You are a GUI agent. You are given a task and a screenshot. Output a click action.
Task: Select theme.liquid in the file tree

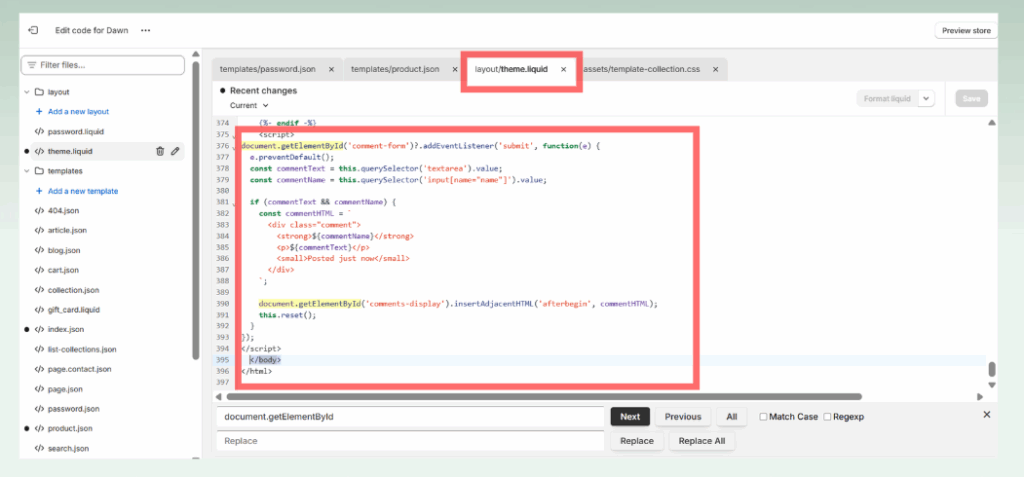pyautogui.click(x=70, y=152)
